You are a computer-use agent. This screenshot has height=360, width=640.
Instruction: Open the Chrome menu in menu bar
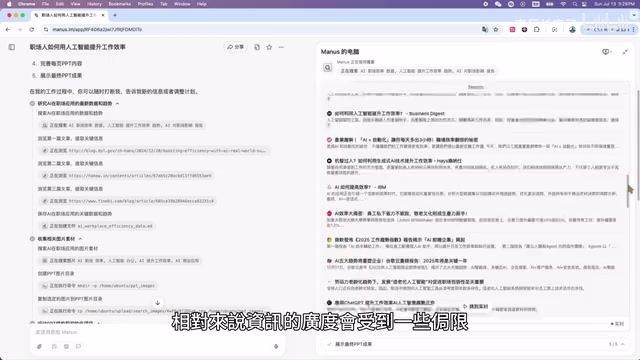click(27, 4)
